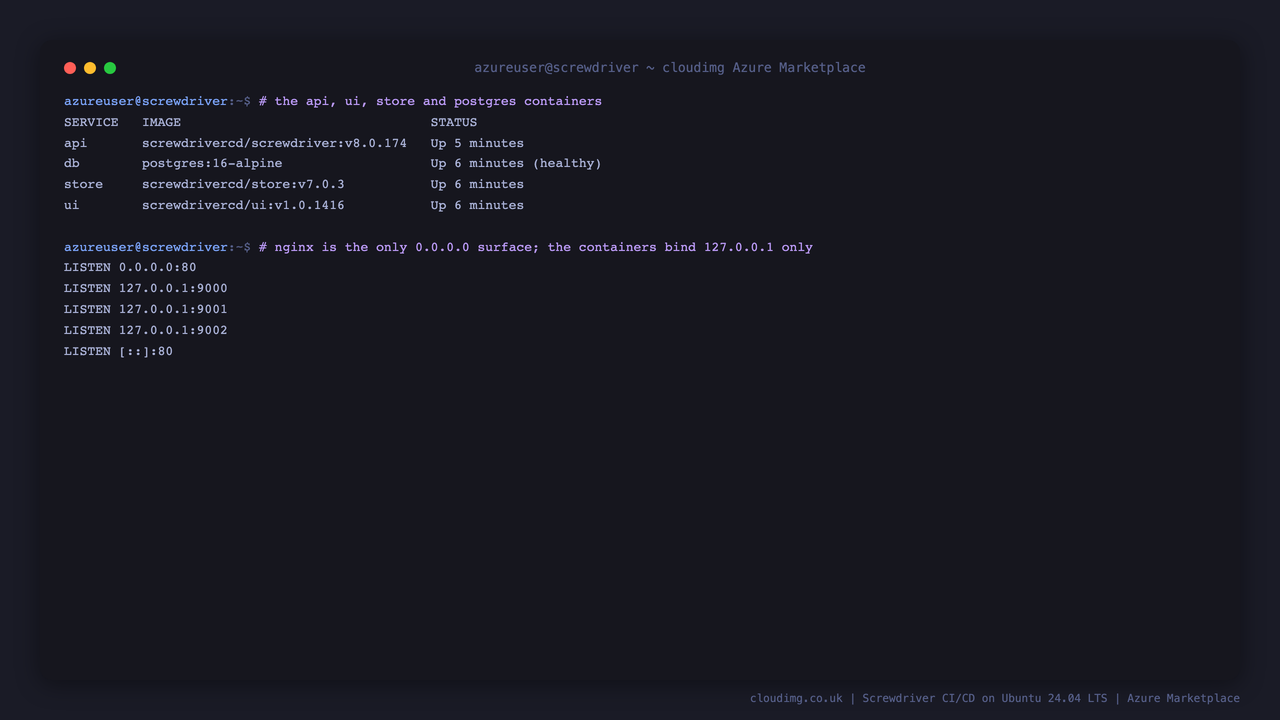This screenshot has width=1280, height=720.
Task: Click the comment '# nginx is the only 0.0.0.0 surface'
Action: pyautogui.click(x=397, y=247)
